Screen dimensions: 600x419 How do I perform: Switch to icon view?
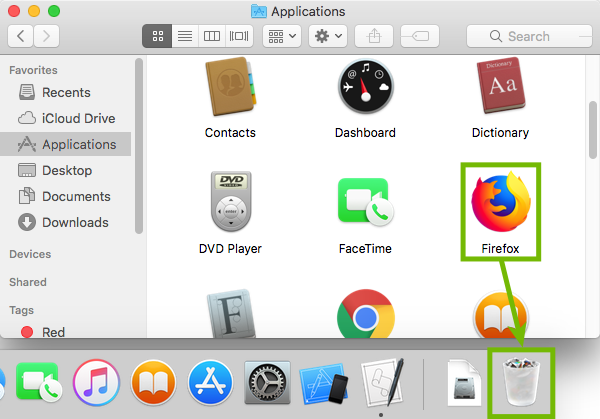tap(157, 36)
